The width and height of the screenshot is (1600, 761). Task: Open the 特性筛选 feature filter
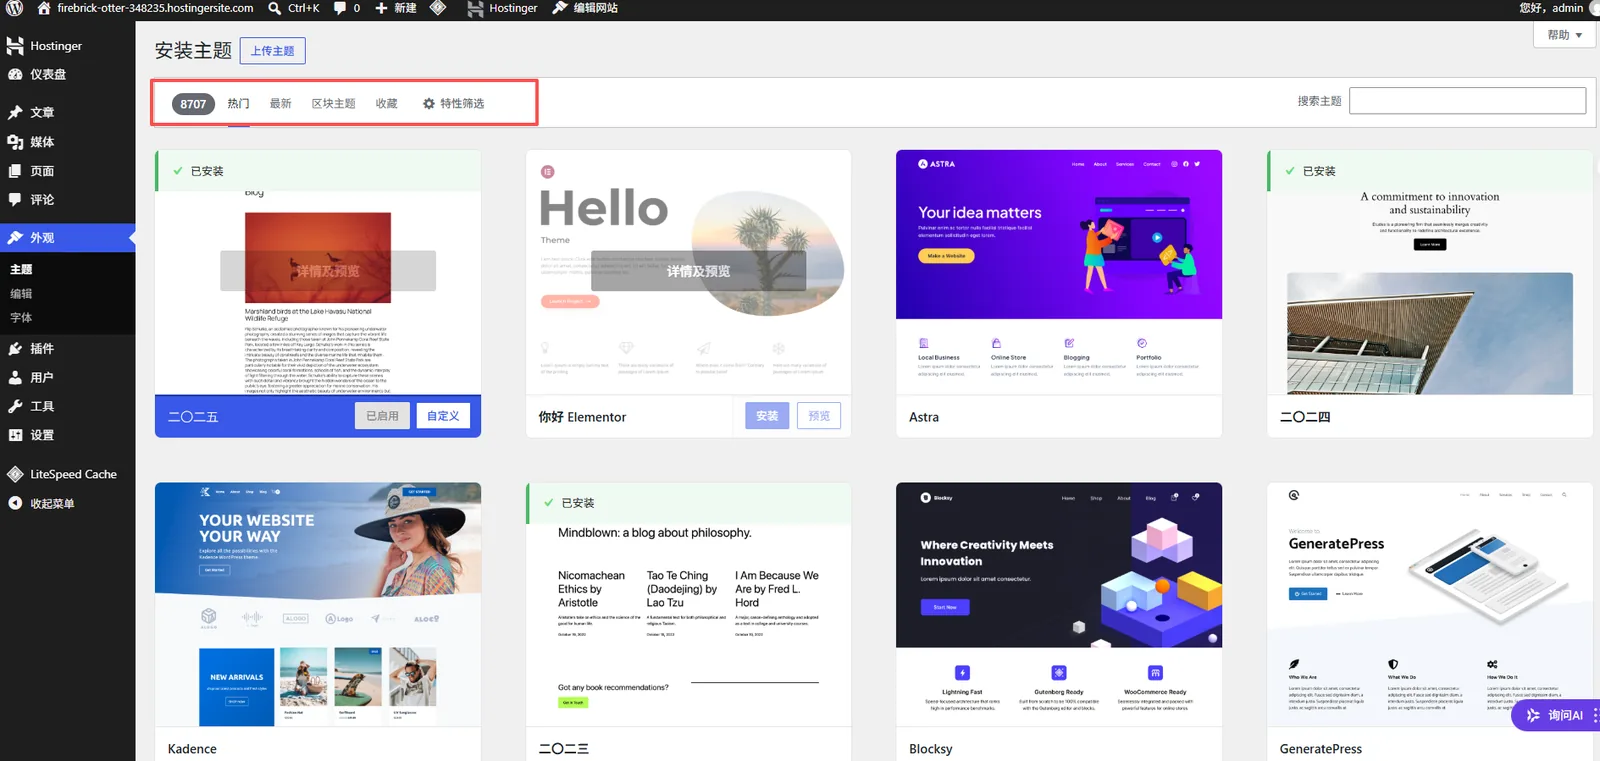pos(454,104)
